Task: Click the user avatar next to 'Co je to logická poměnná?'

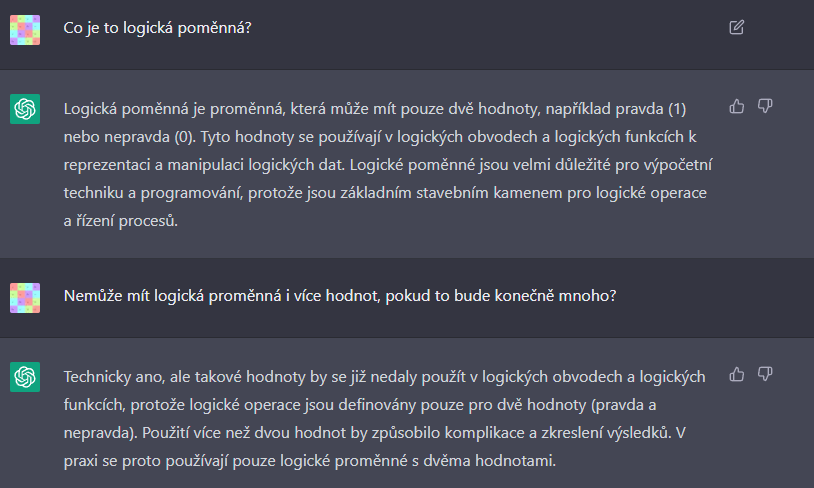Action: [x=25, y=29]
